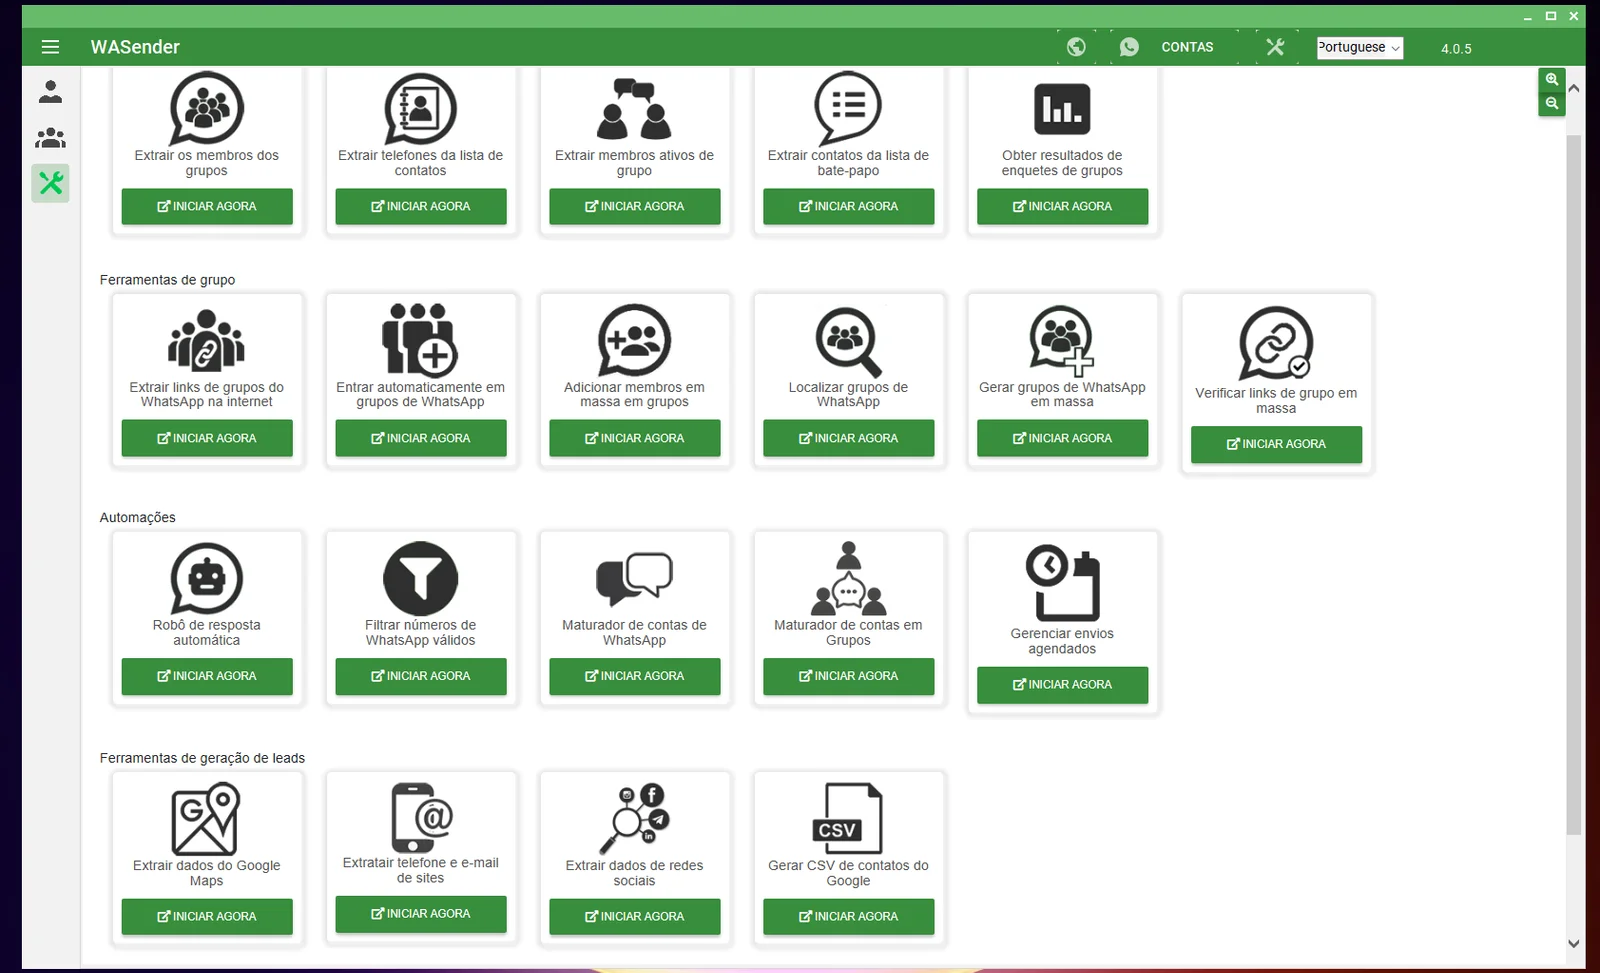1600x973 pixels.
Task: Open the CONTAS menu
Action: (1187, 47)
